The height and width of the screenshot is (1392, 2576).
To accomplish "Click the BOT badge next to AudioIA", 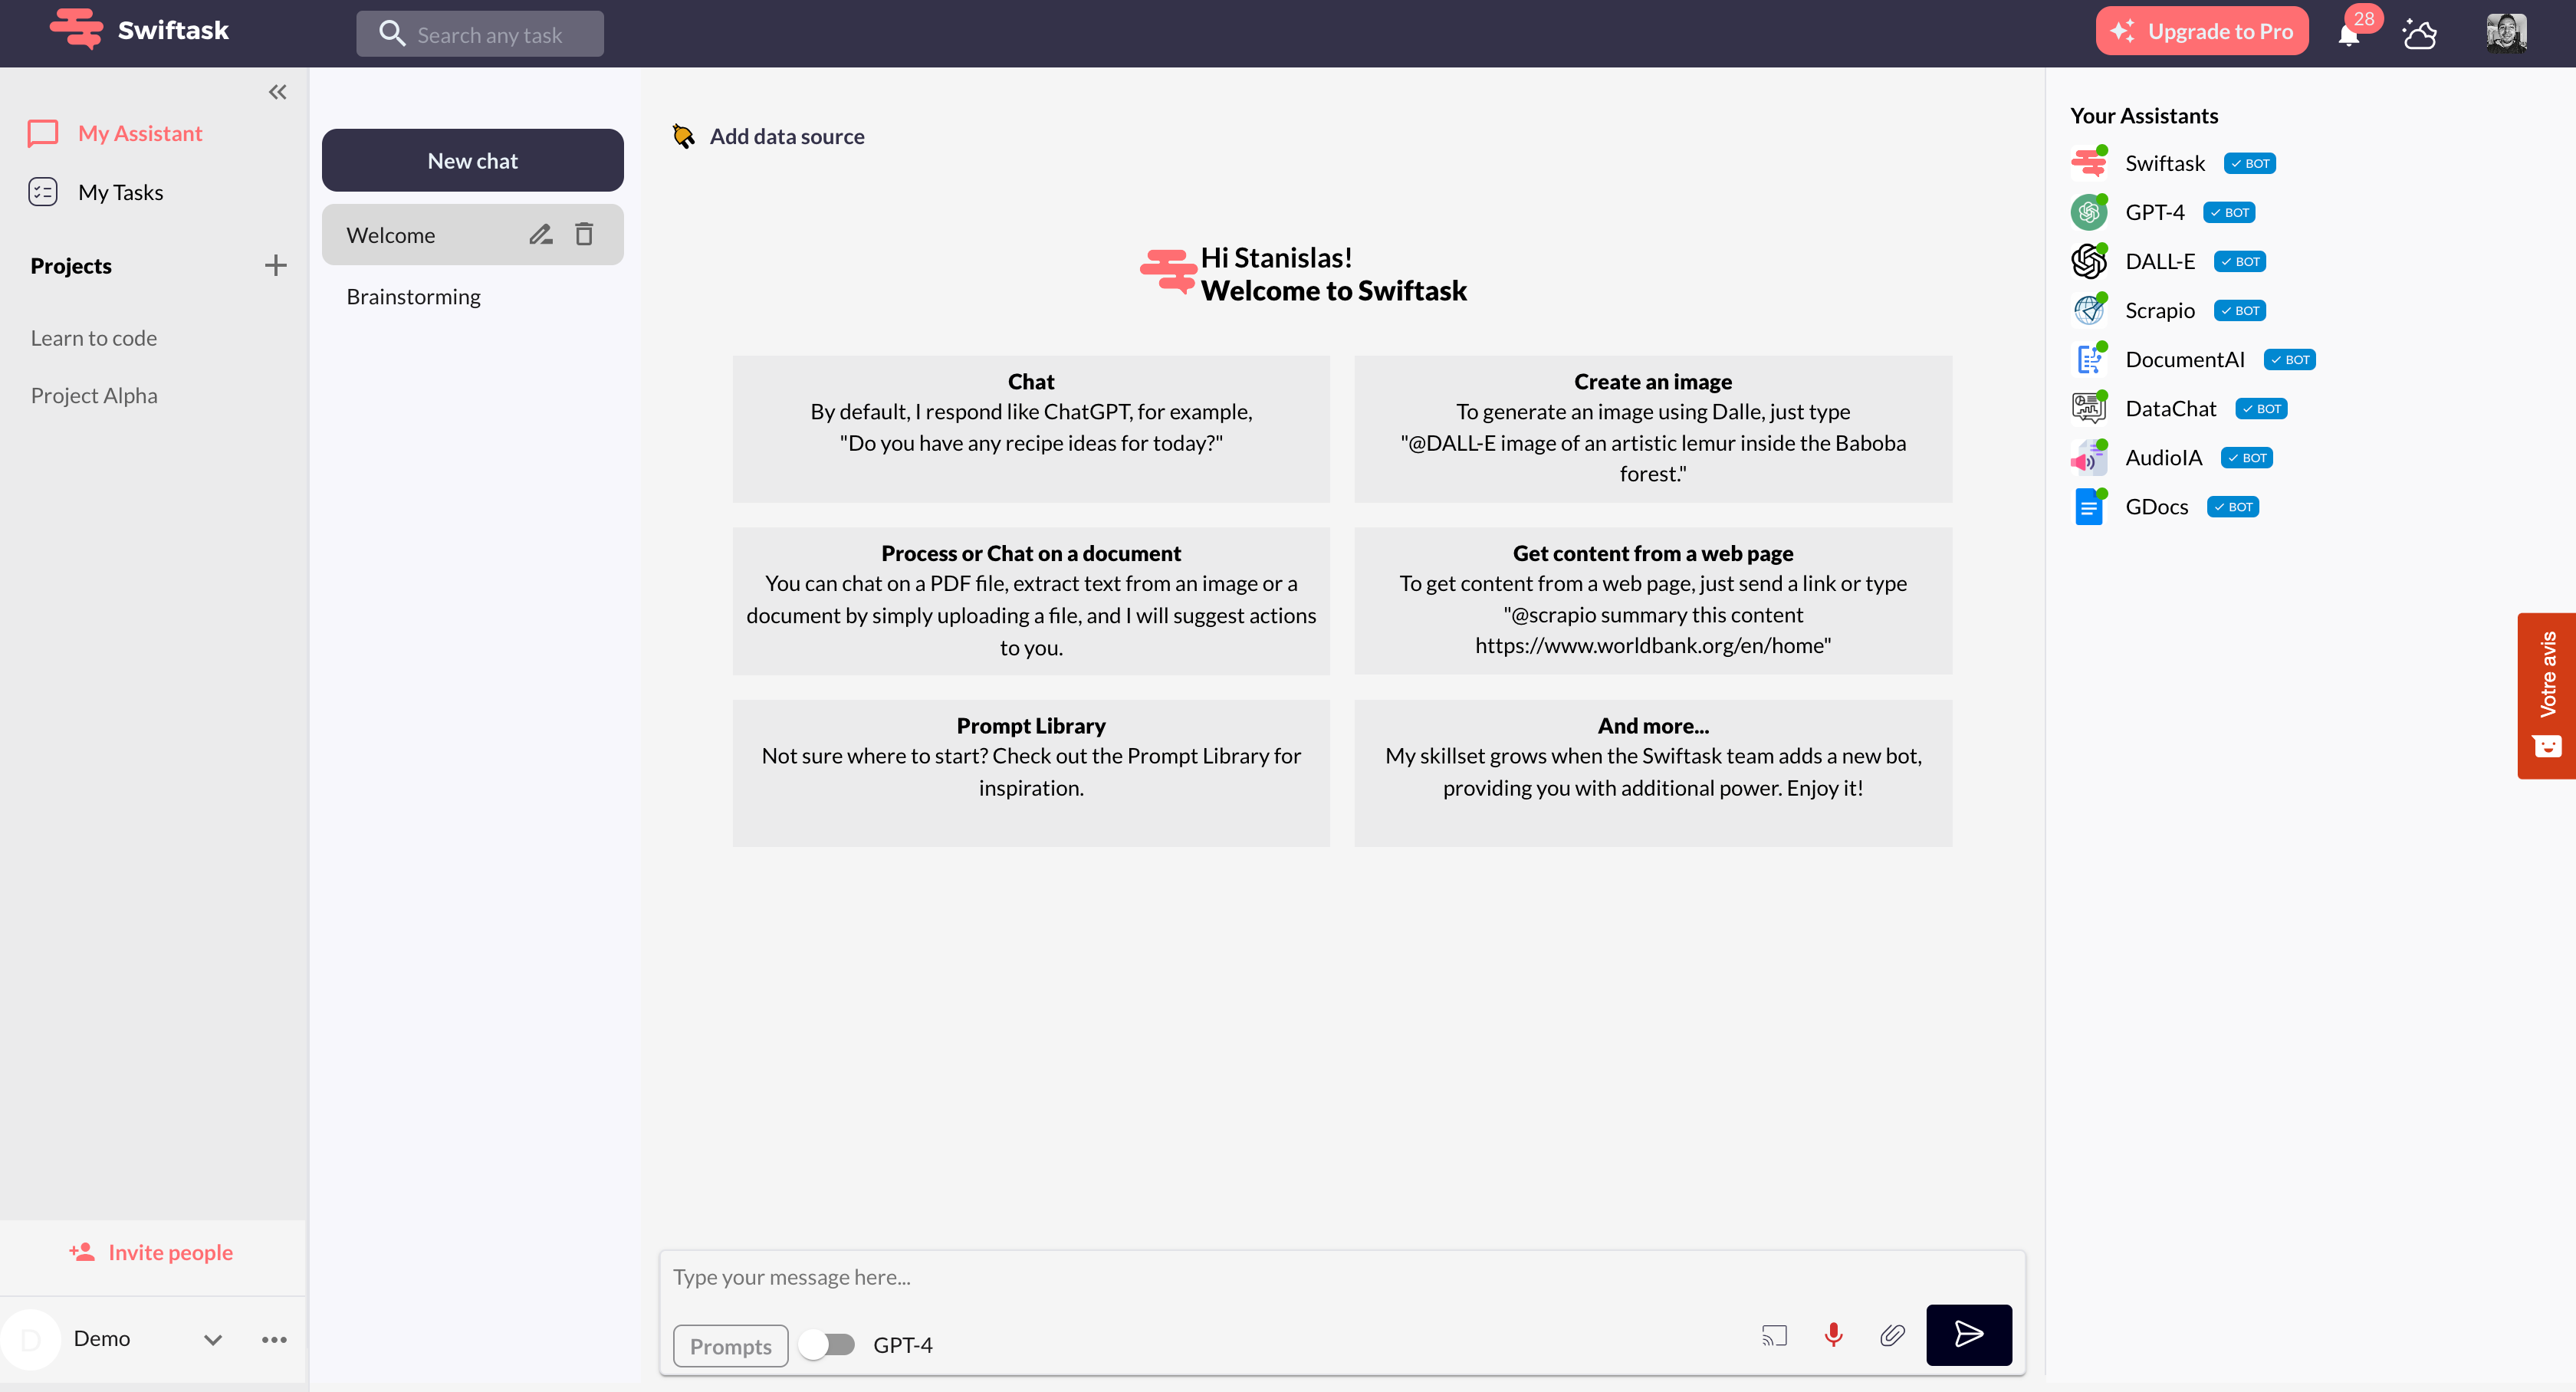I will [2246, 457].
